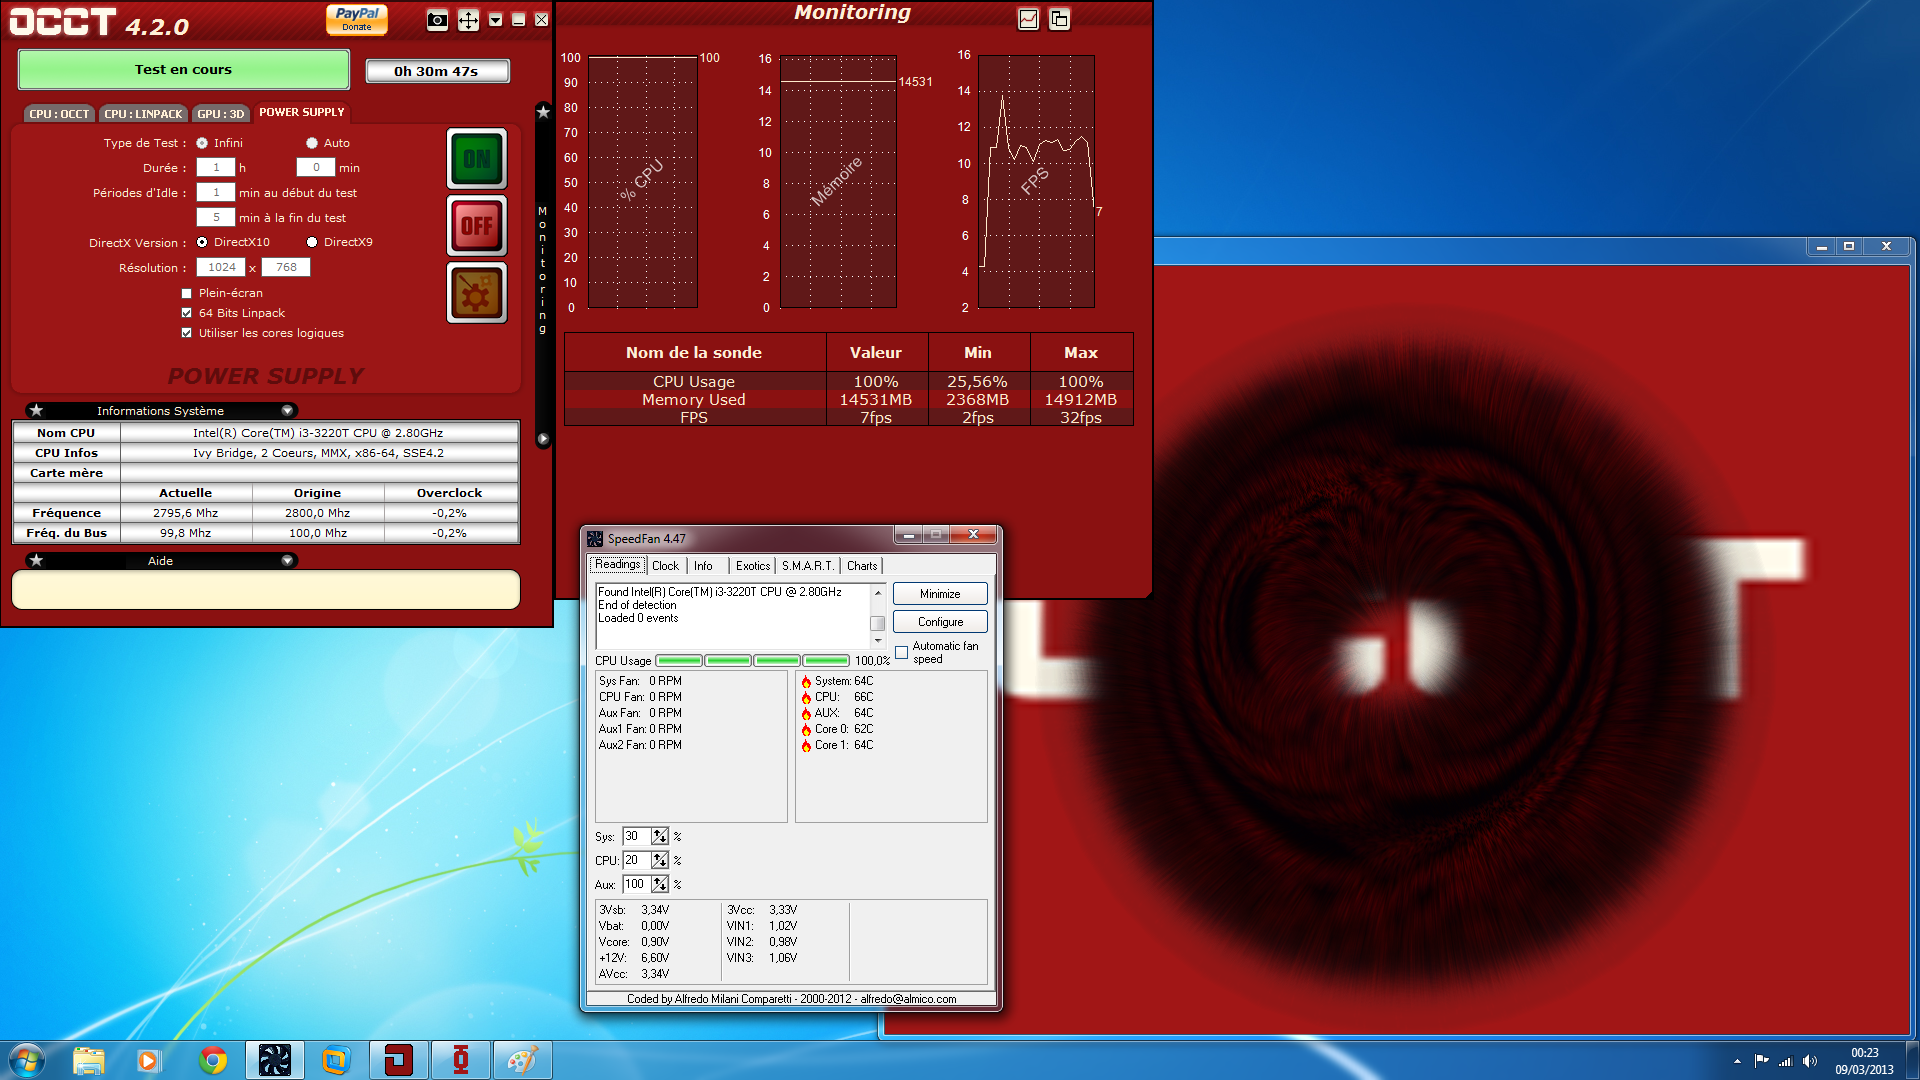Switch to SpeedFan fan icon in taskbar
The height and width of the screenshot is (1080, 1920).
point(274,1060)
